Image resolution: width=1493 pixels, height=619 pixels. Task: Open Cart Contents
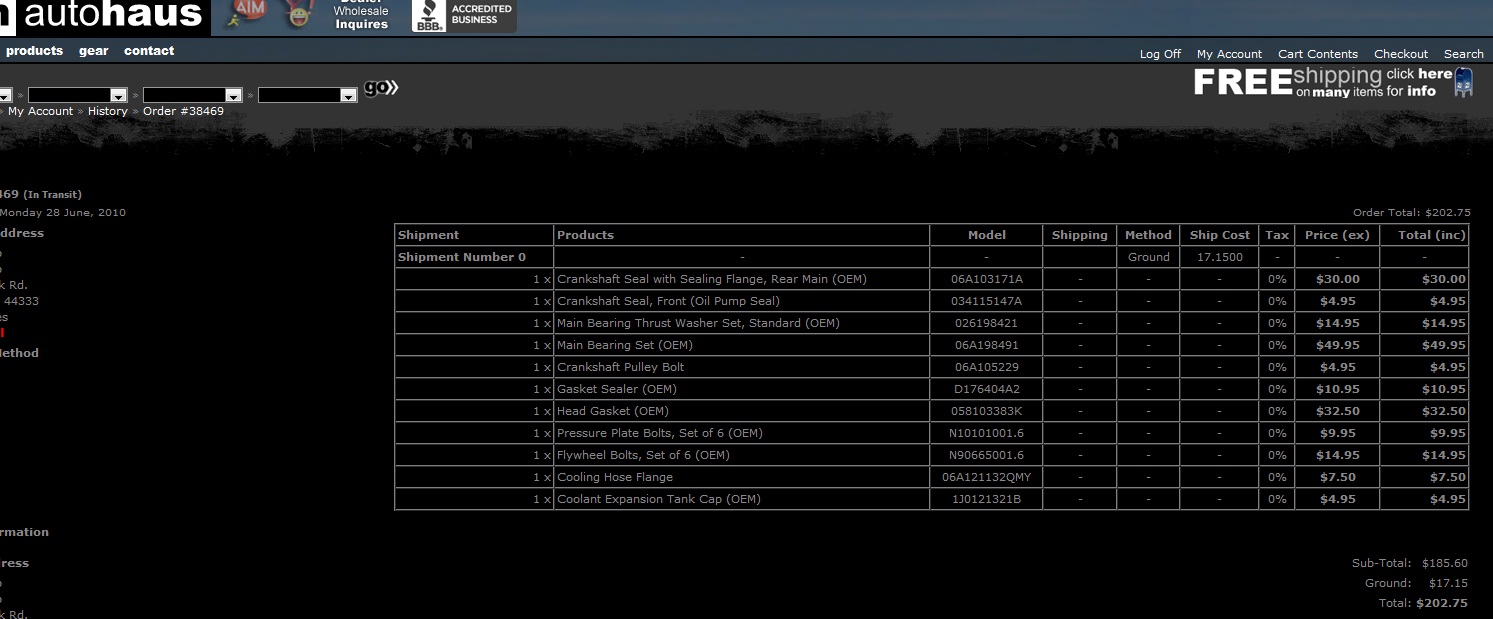coord(1317,54)
